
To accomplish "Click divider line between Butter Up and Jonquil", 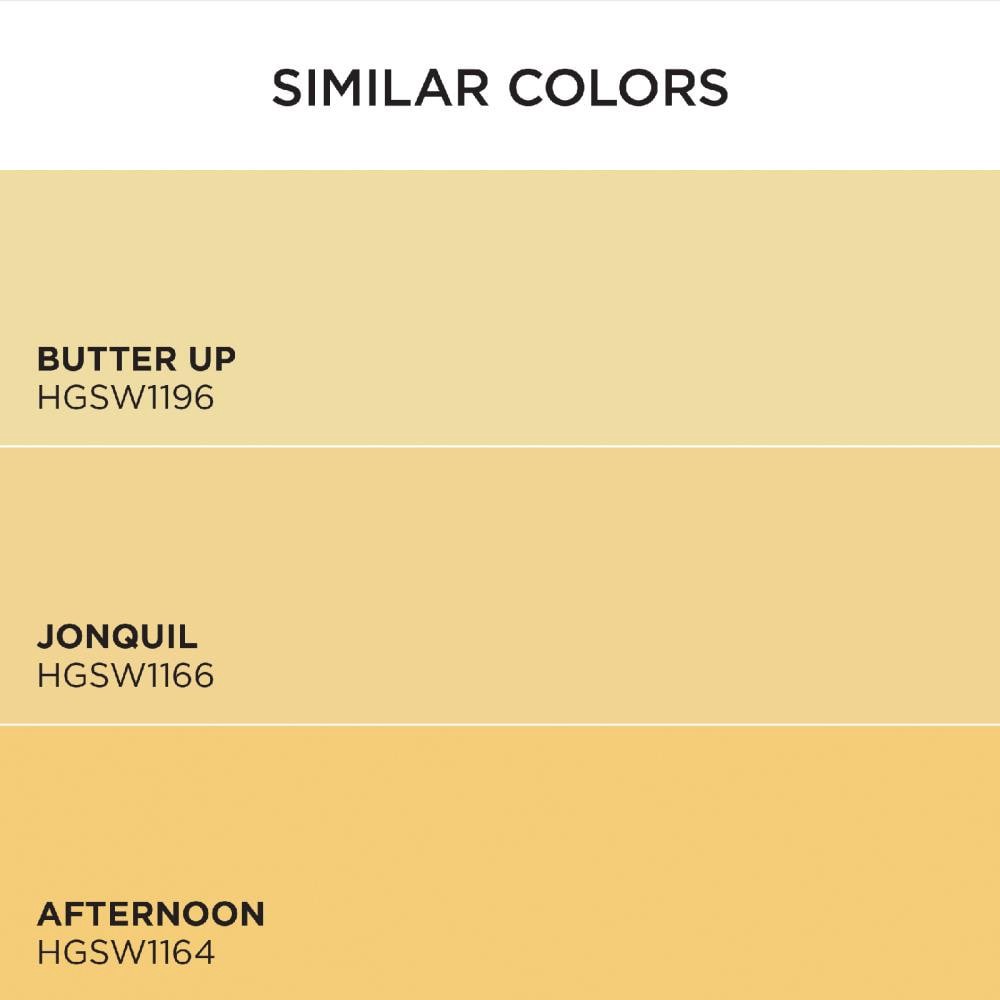I will pyautogui.click(x=500, y=446).
